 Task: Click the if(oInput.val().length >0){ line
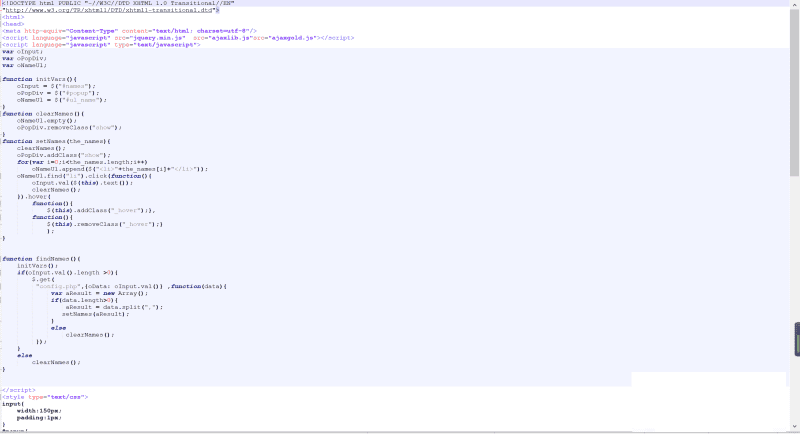click(x=67, y=272)
